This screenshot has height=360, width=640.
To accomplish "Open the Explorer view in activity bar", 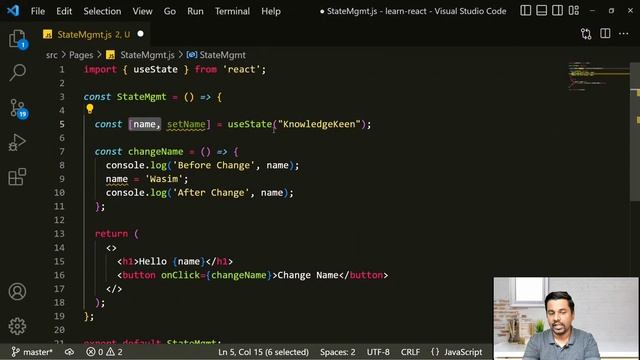I will click(17, 39).
